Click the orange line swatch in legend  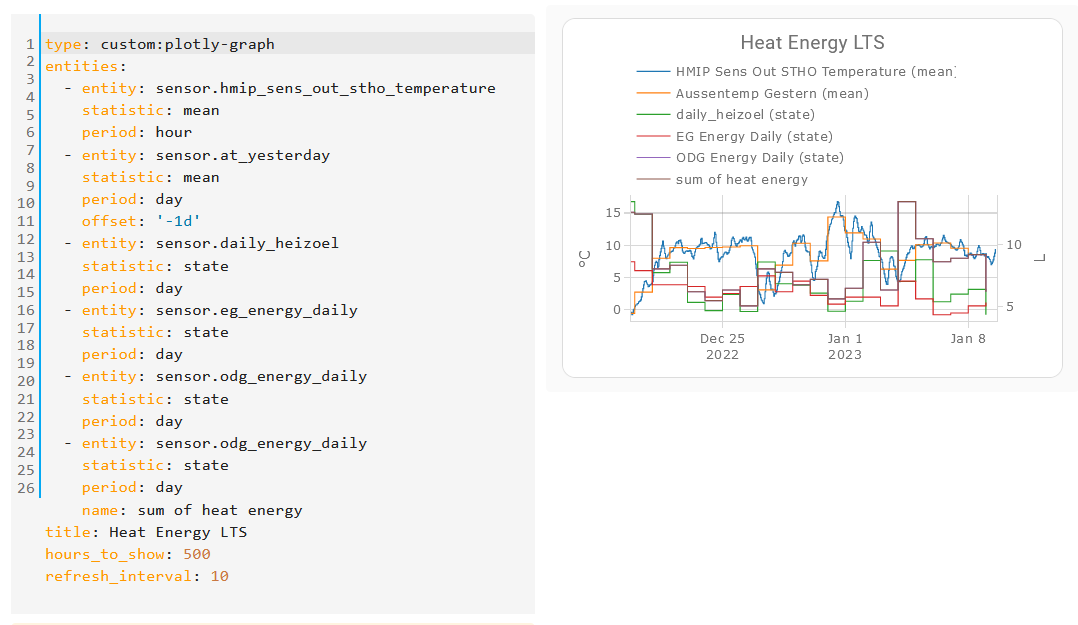point(653,94)
